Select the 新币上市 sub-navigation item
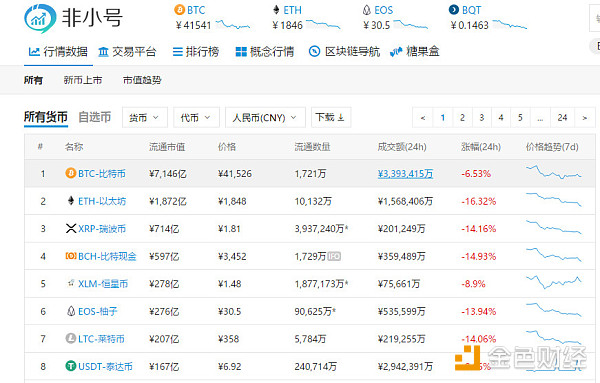This screenshot has height=383, width=600. [83, 80]
